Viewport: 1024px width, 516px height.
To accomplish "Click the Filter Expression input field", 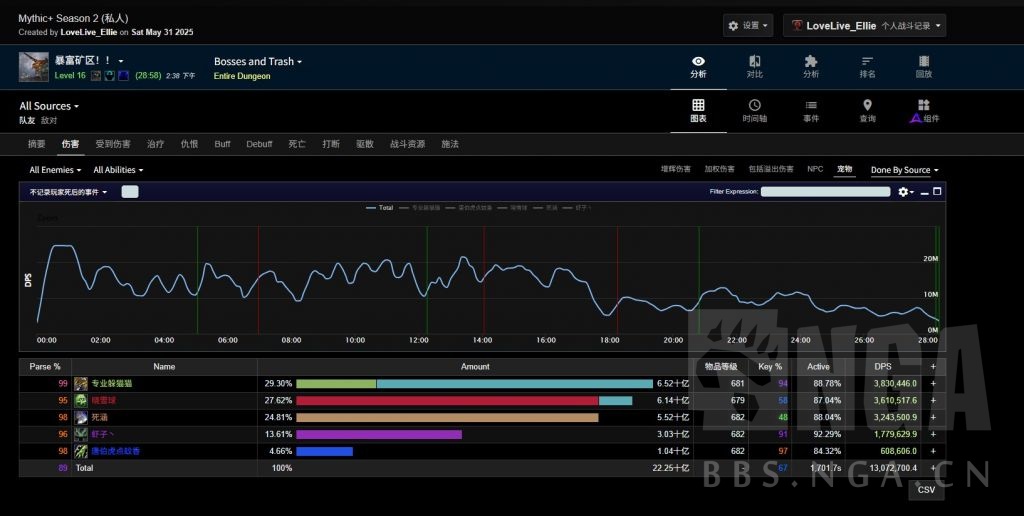I will coord(825,191).
